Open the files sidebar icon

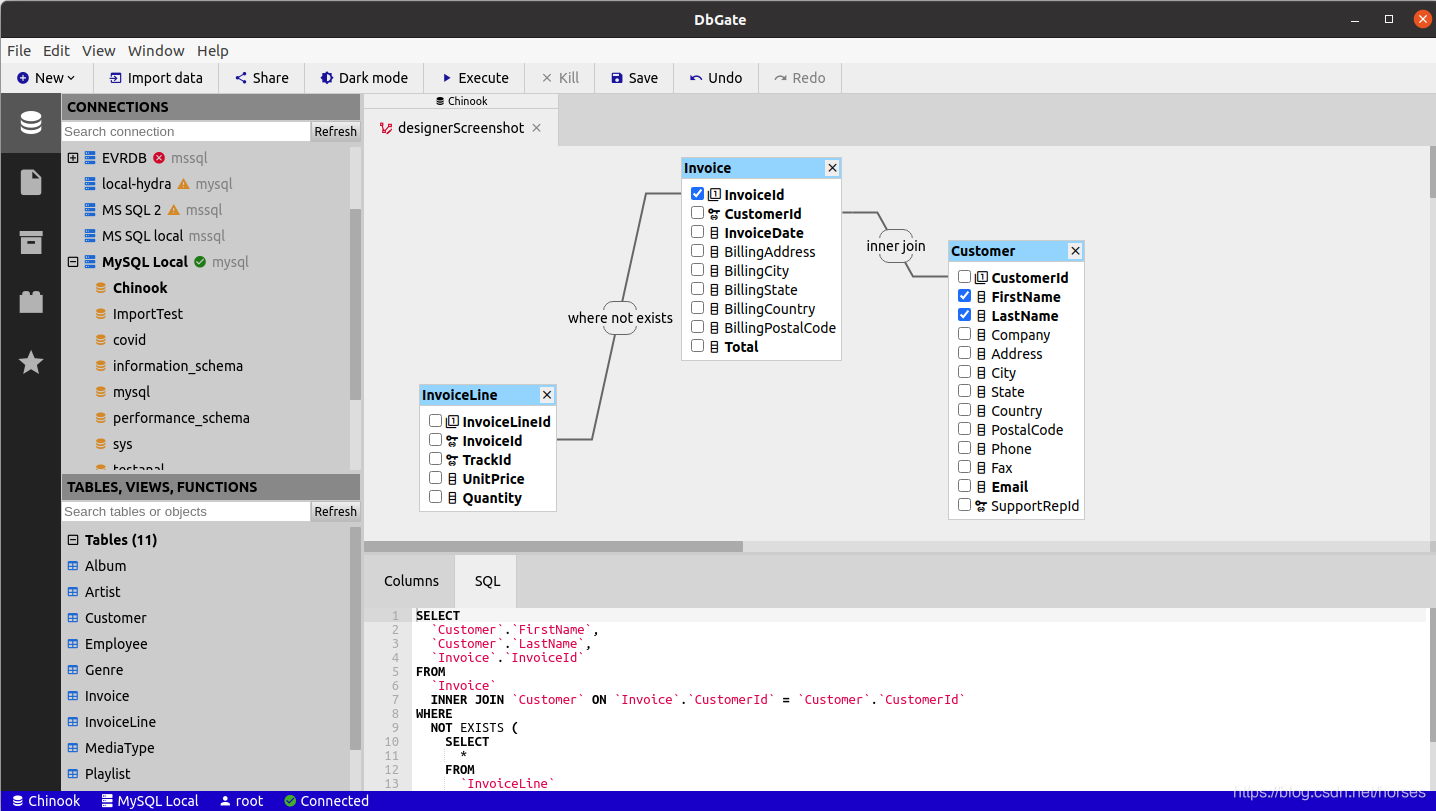[31, 182]
